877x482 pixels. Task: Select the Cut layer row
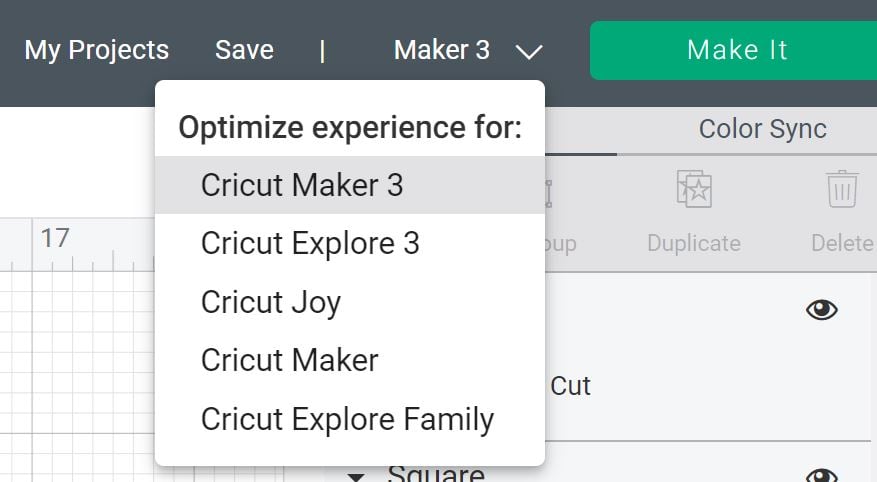point(708,358)
